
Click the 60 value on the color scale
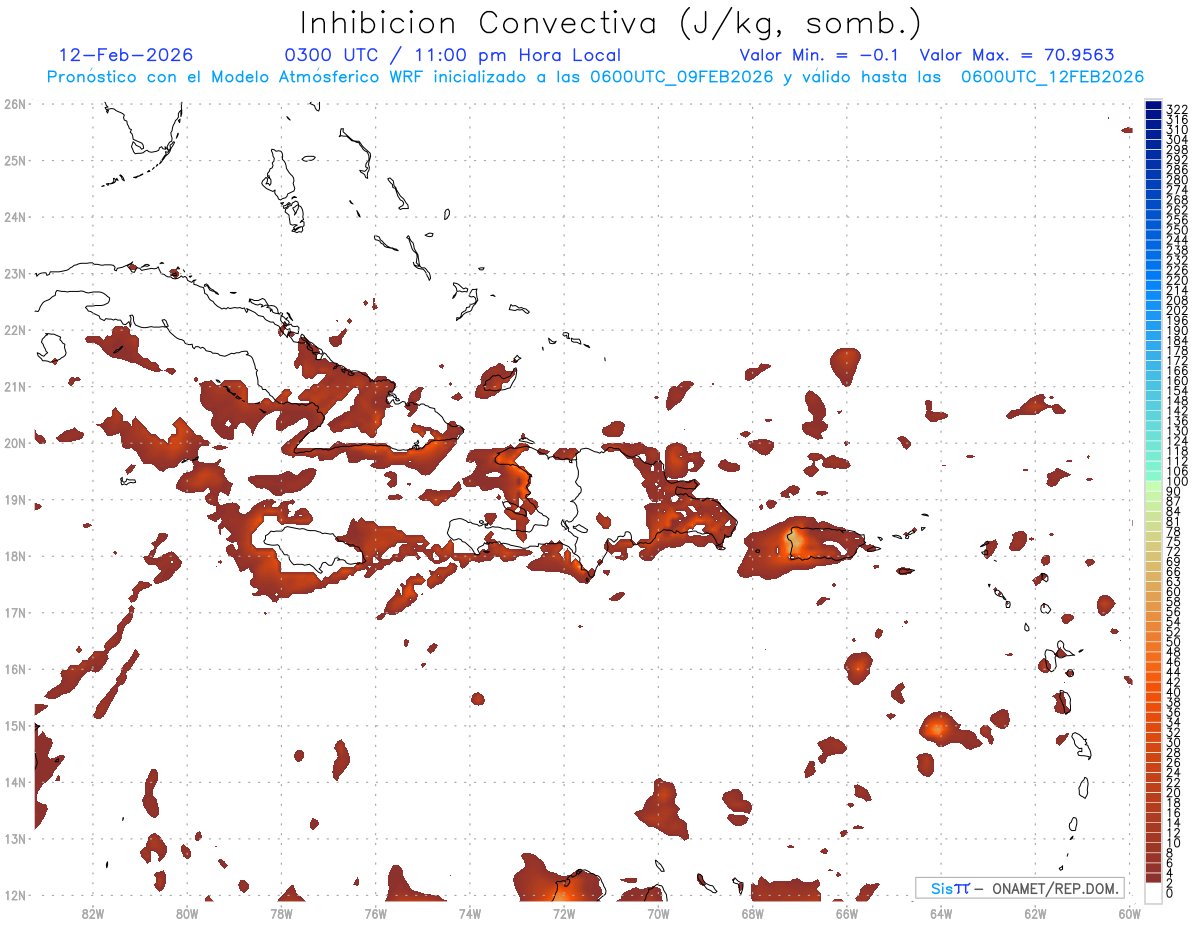(x=1173, y=591)
